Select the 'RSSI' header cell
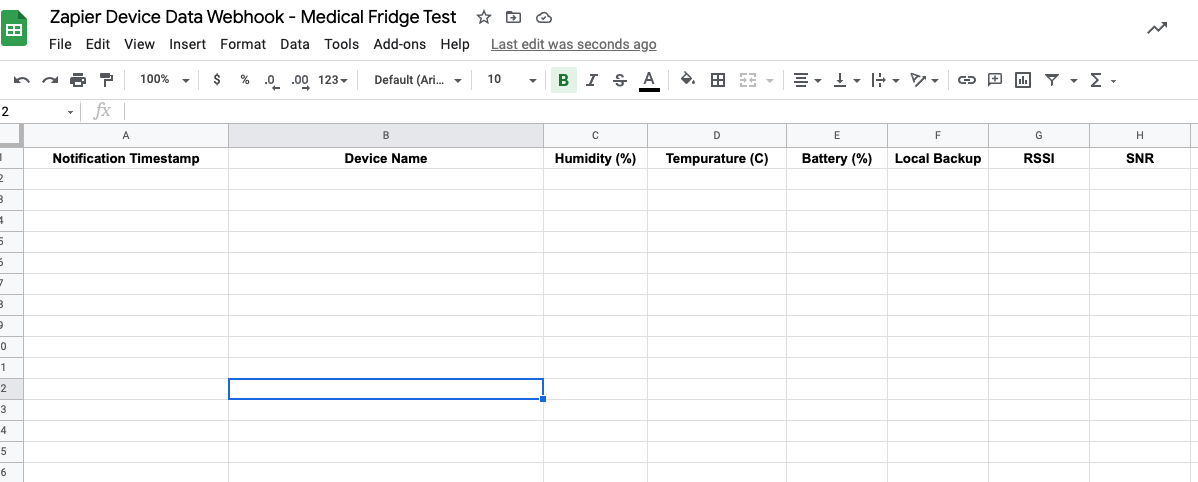The height and width of the screenshot is (482, 1198). (x=1039, y=158)
